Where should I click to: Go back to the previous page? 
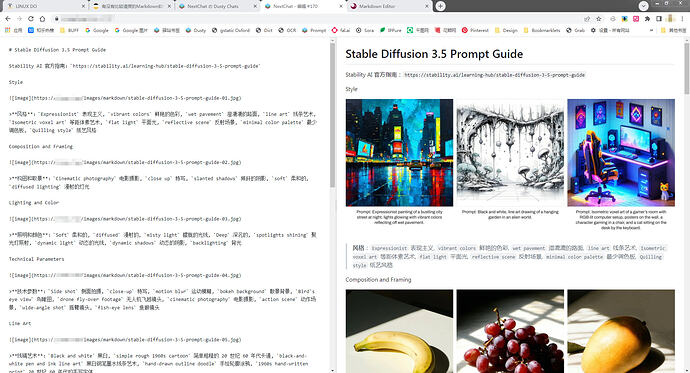coord(8,18)
